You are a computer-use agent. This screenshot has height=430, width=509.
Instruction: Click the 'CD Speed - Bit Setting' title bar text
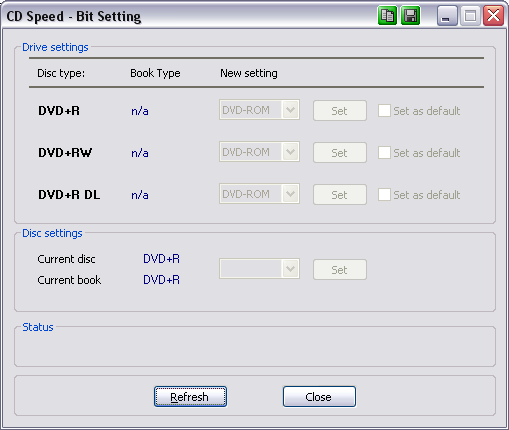[x=74, y=16]
